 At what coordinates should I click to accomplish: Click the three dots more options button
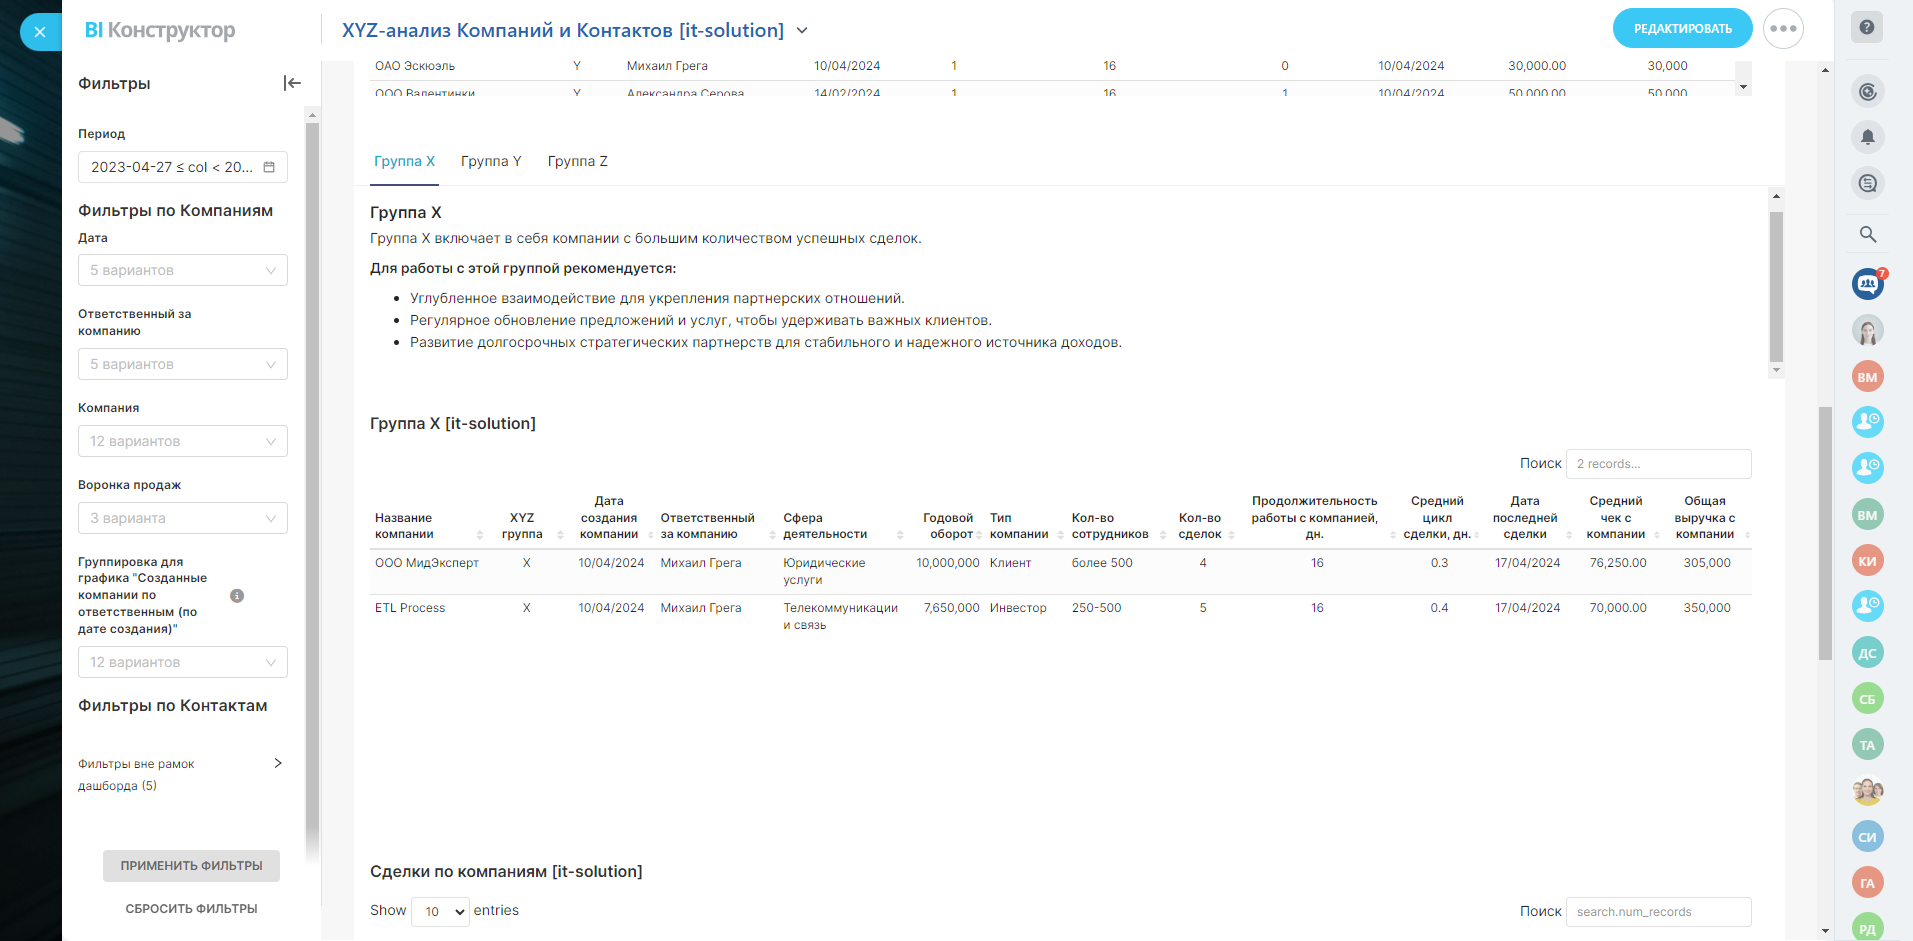(x=1783, y=29)
